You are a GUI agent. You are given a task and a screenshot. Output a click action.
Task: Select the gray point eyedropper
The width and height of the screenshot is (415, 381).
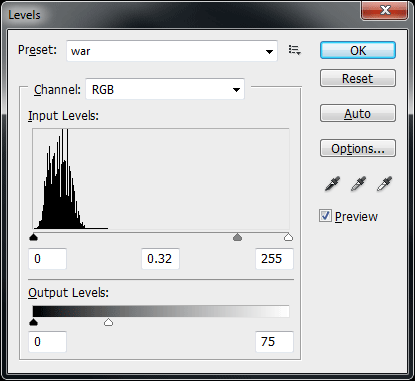358,184
